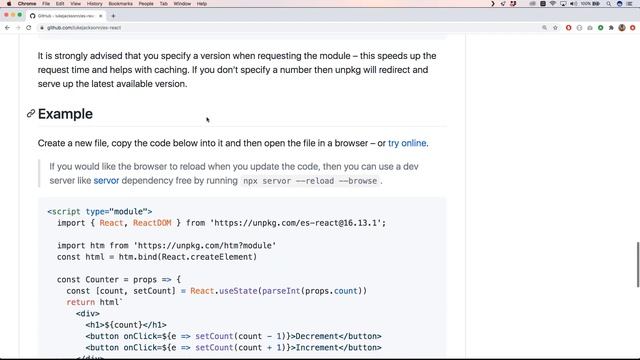Image resolution: width=640 pixels, height=360 pixels.
Task: Click the page vertical scrollbar thumb
Action: (x=638, y=264)
